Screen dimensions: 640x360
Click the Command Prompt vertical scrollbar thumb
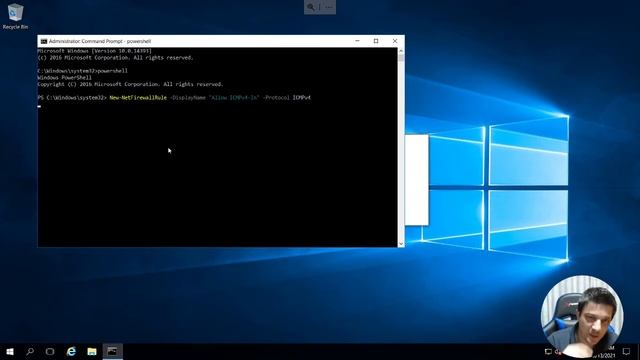tap(401, 58)
